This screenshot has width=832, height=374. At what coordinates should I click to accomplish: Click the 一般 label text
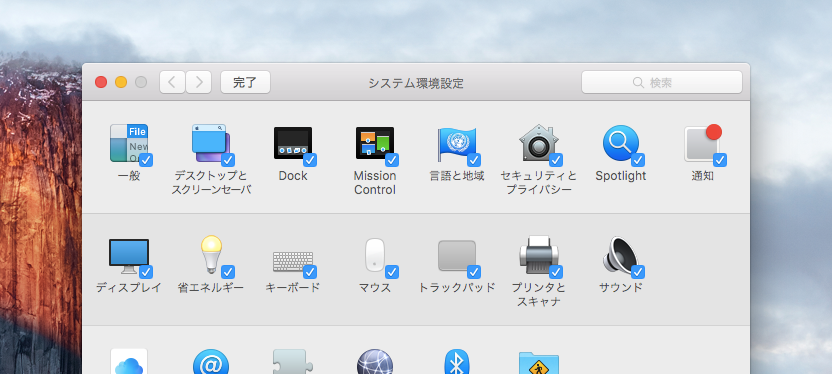pos(129,176)
